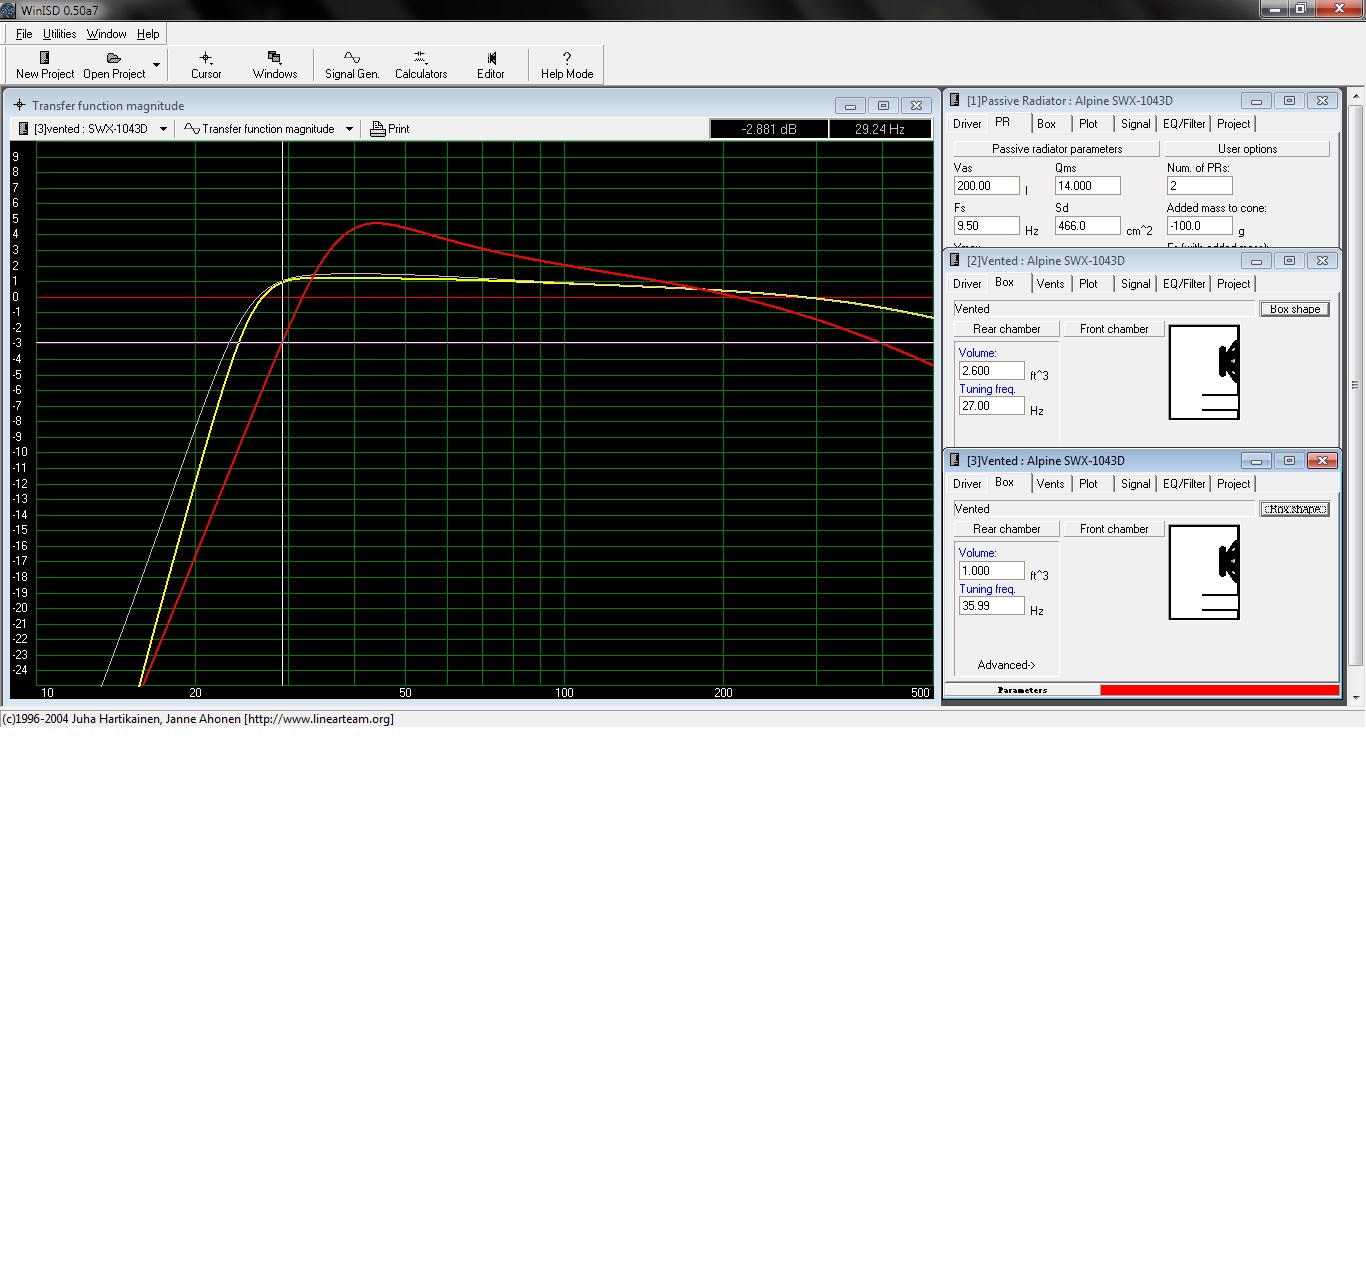Maximize the Passive Radiator window

(1289, 100)
